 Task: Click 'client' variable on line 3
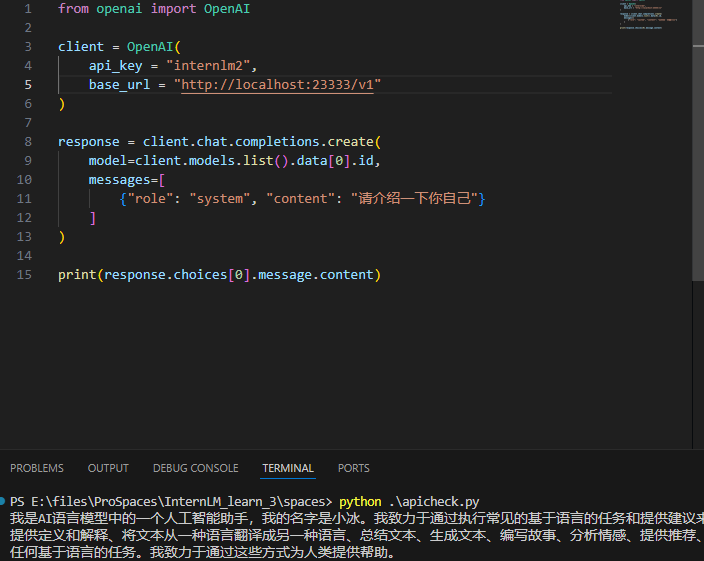coord(81,47)
